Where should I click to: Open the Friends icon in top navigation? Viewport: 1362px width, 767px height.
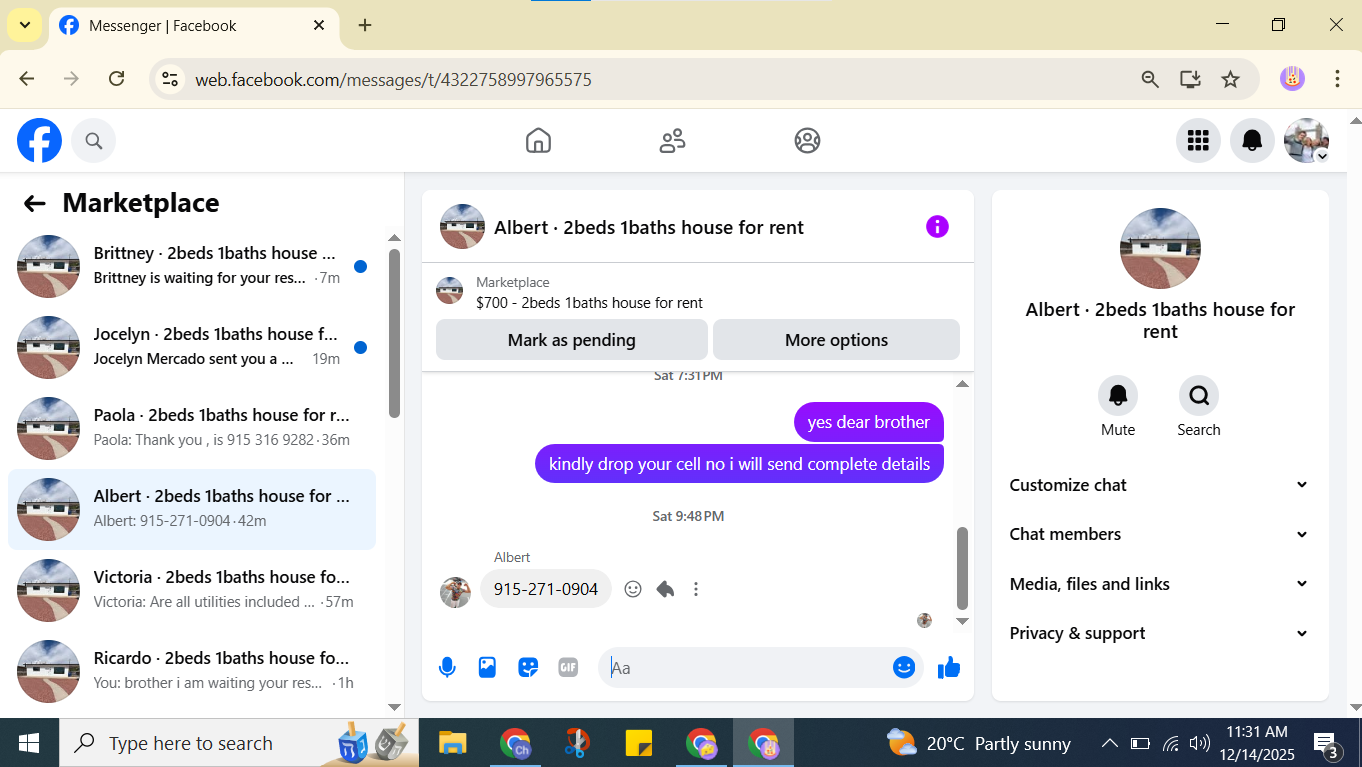tap(673, 141)
